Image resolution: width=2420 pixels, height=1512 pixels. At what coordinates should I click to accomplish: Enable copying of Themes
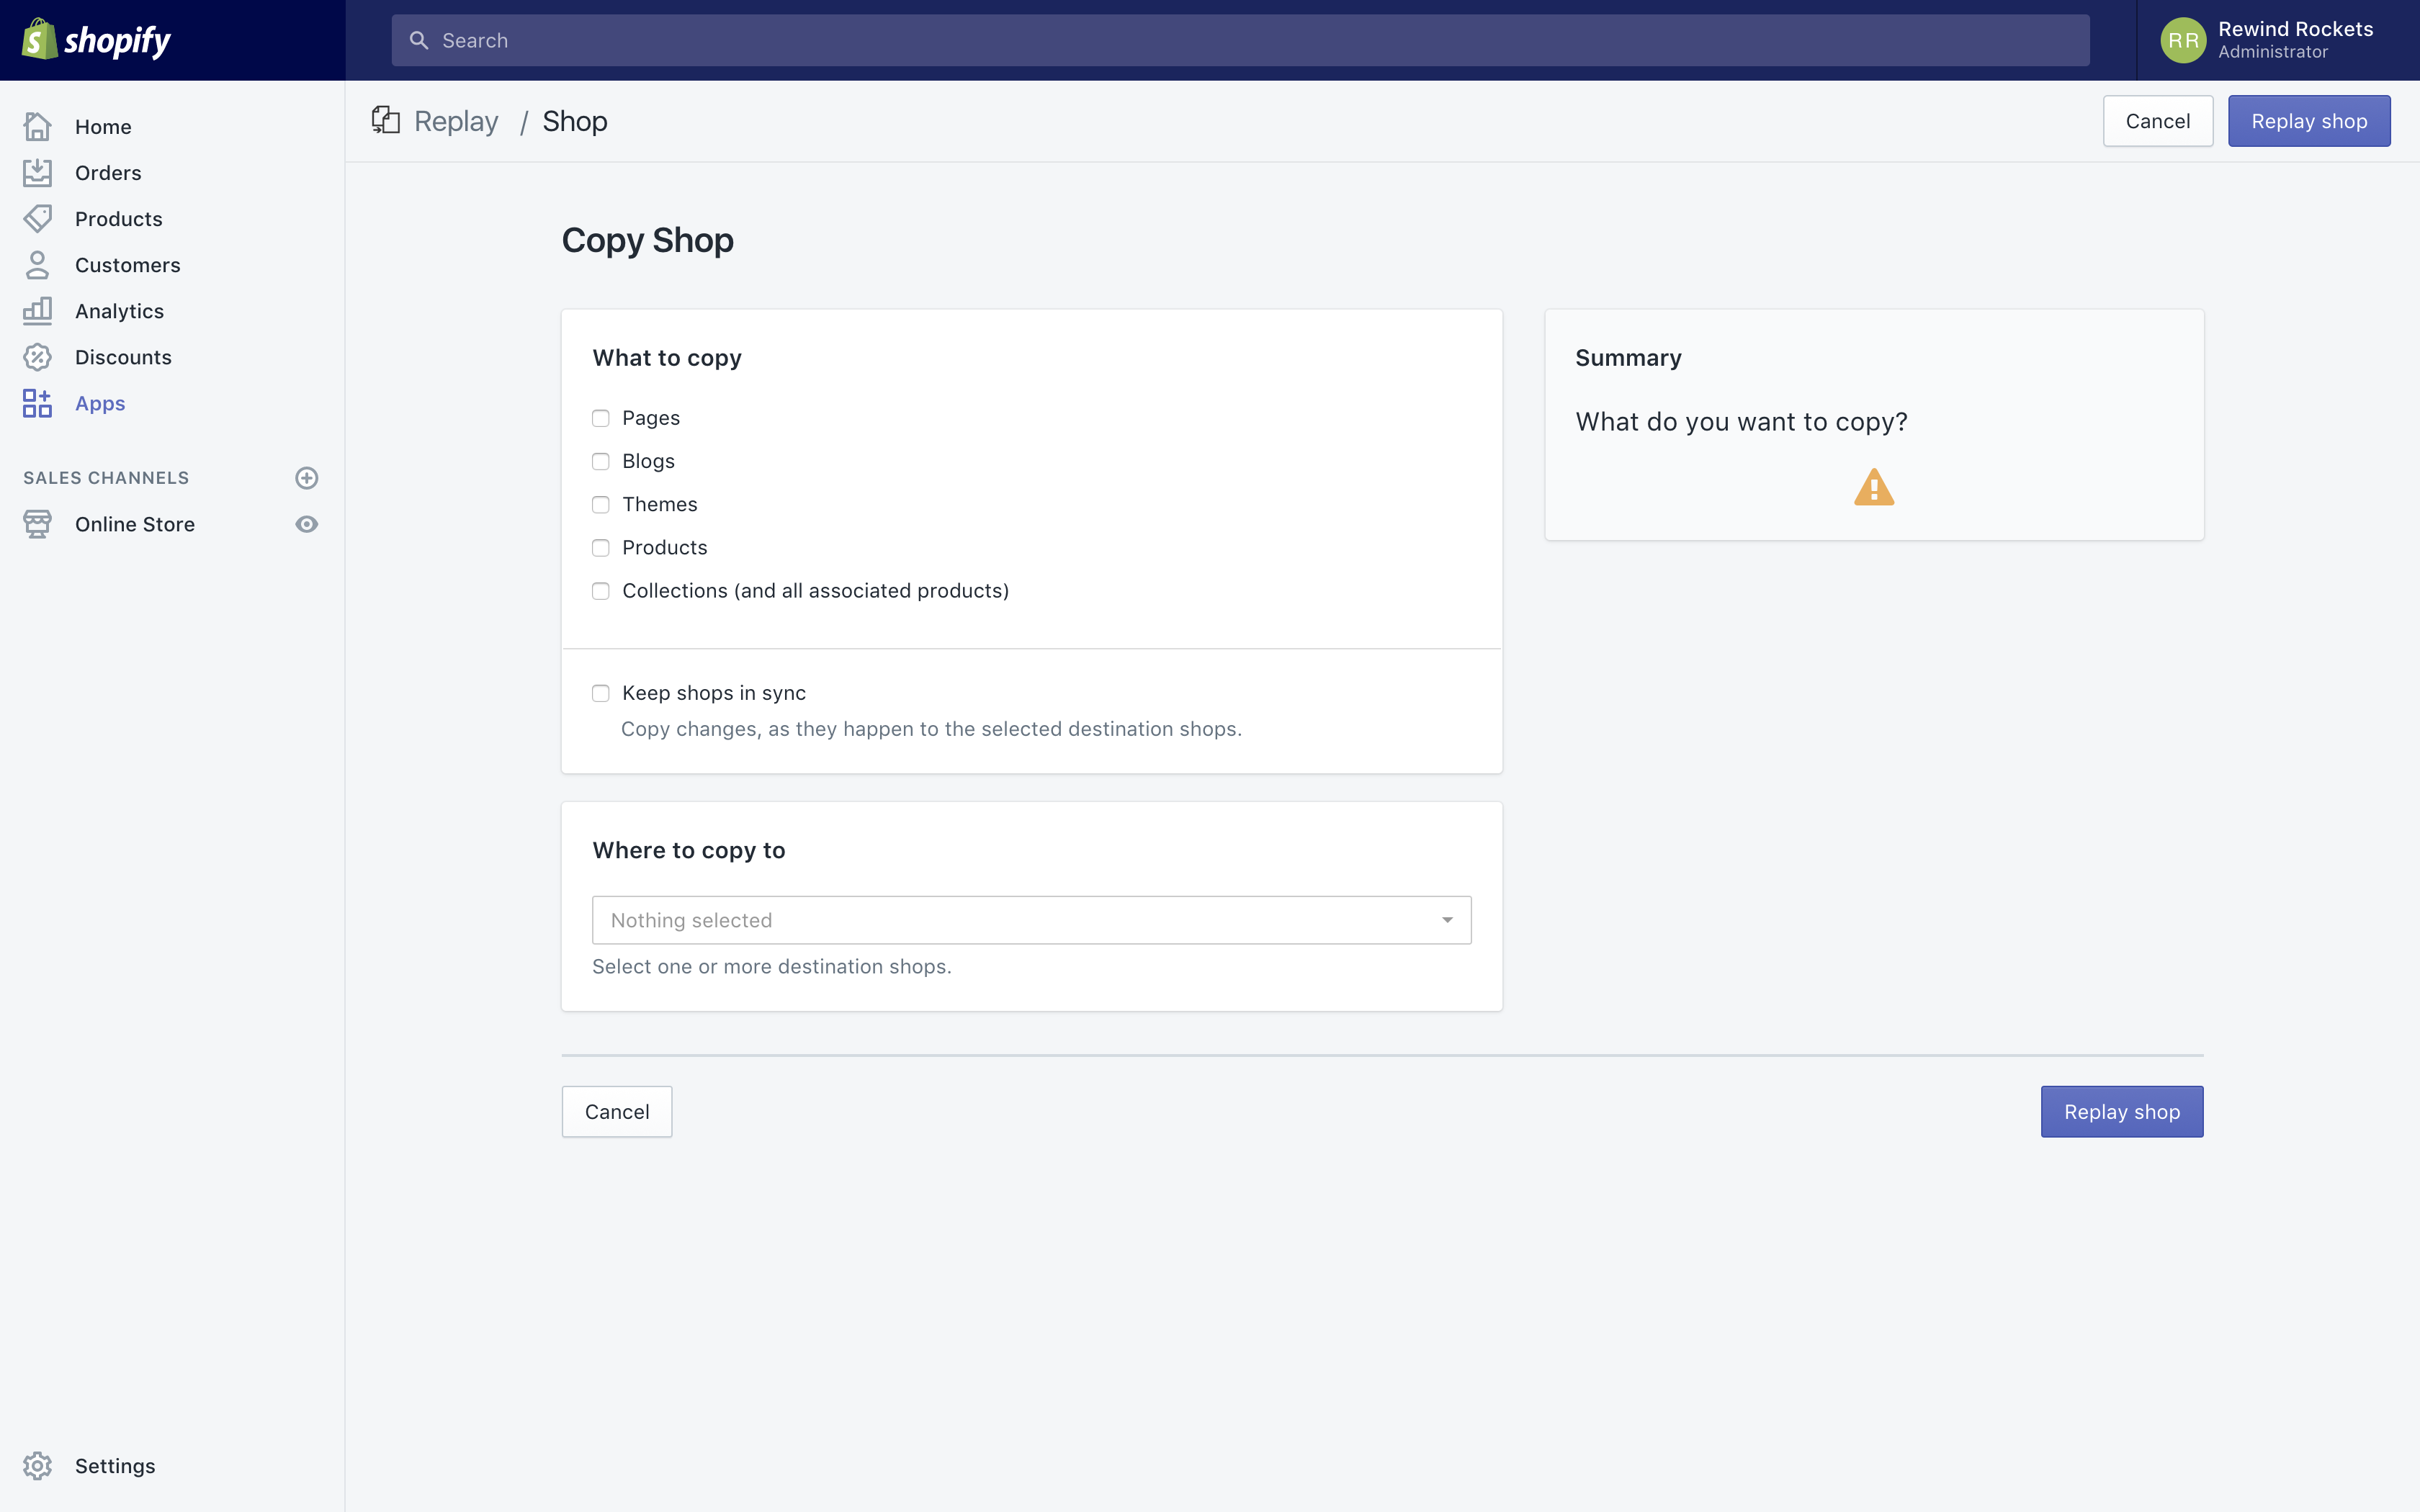[601, 505]
